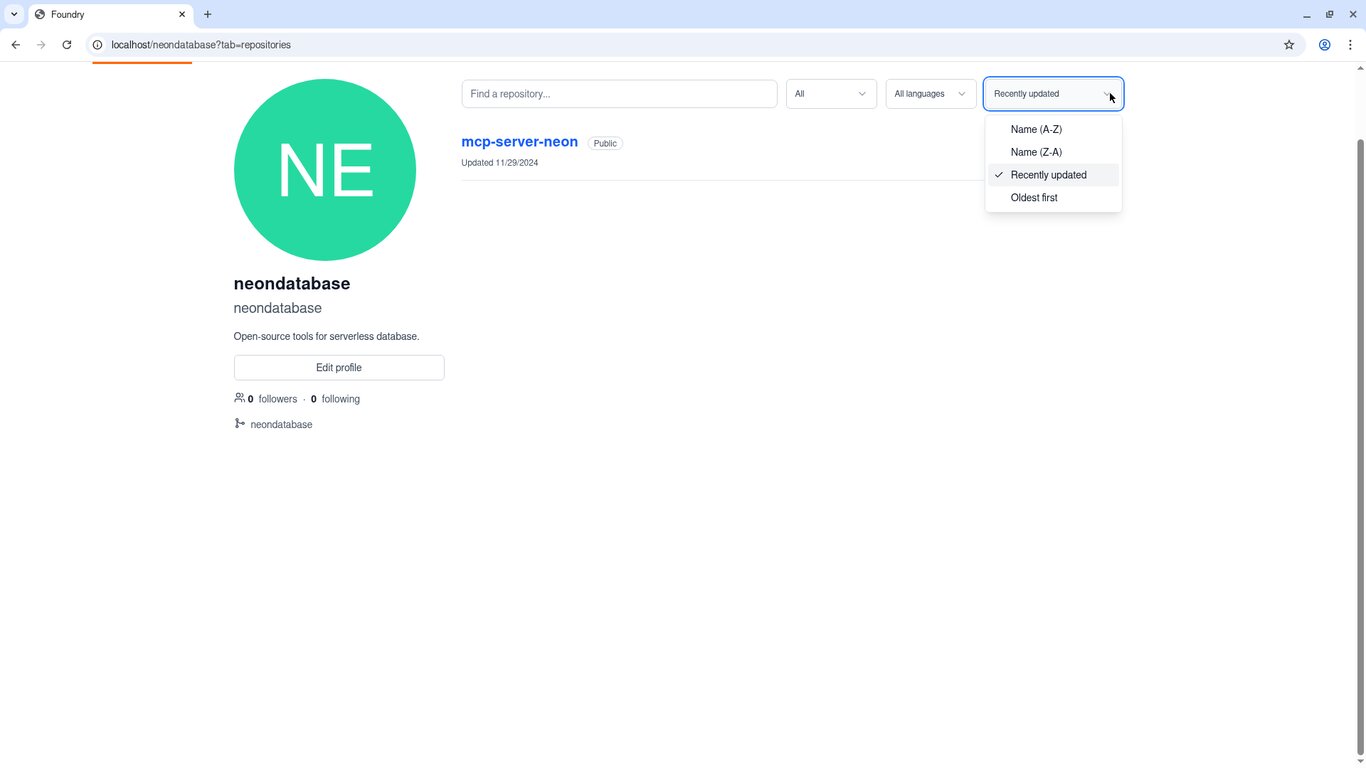Screen dimensions: 1366x768
Task: Open the tab search dropdown arrow
Action: 14,15
